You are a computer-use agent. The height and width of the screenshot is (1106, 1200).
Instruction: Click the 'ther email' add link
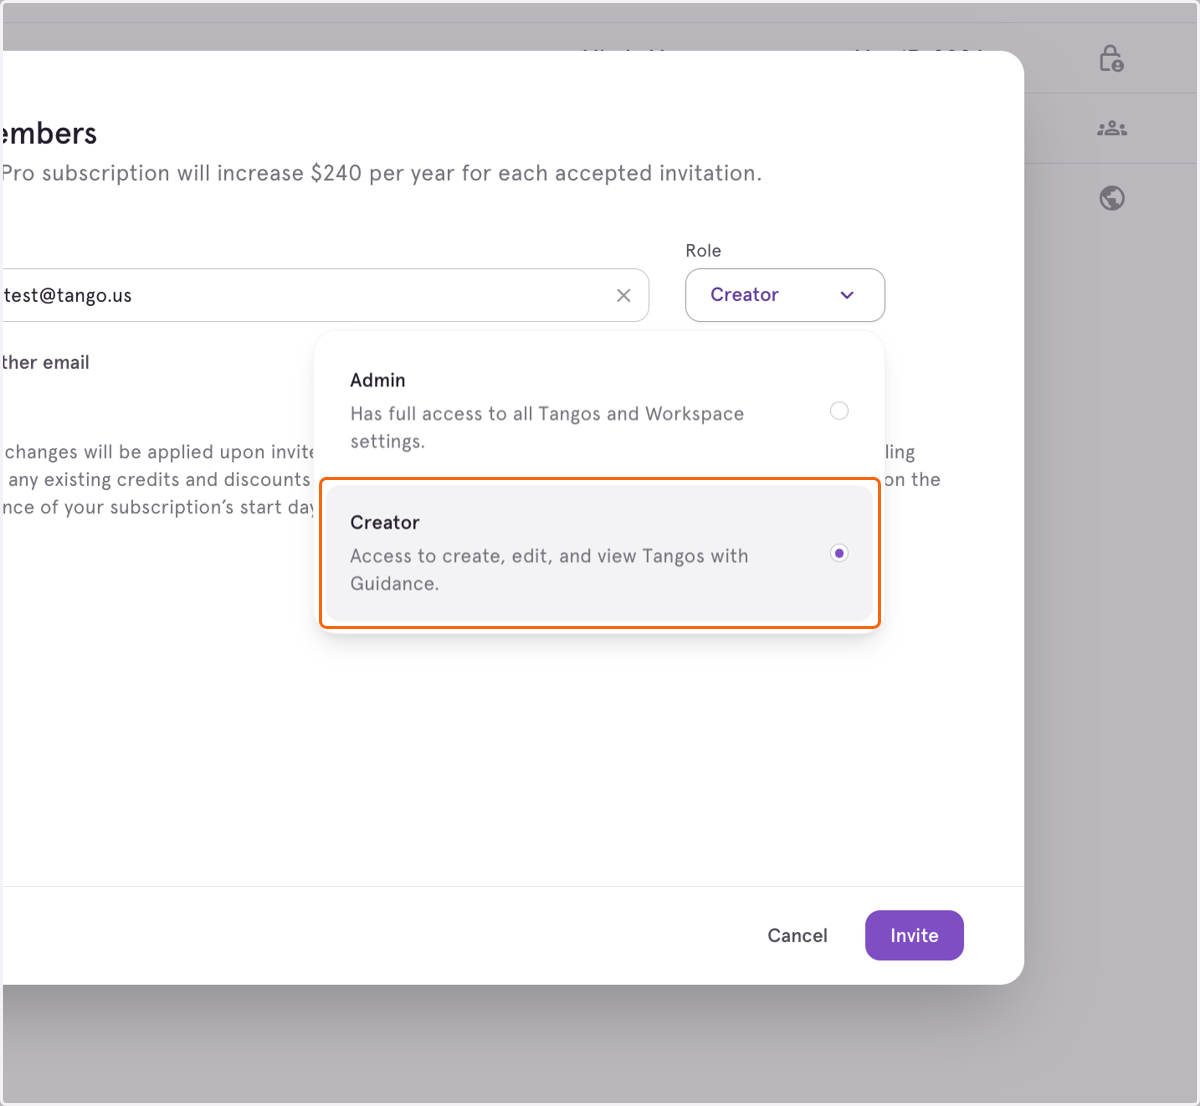[x=45, y=362]
